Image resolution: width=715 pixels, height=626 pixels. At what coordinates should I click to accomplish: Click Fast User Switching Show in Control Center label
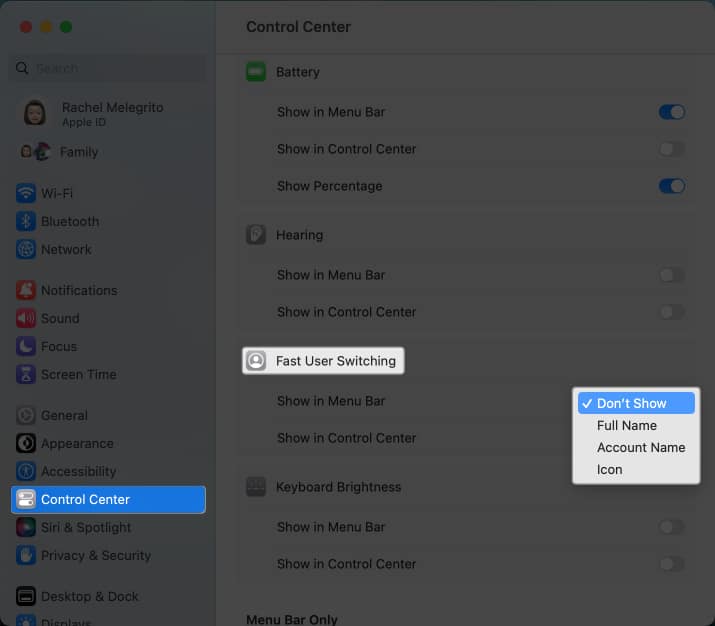347,438
